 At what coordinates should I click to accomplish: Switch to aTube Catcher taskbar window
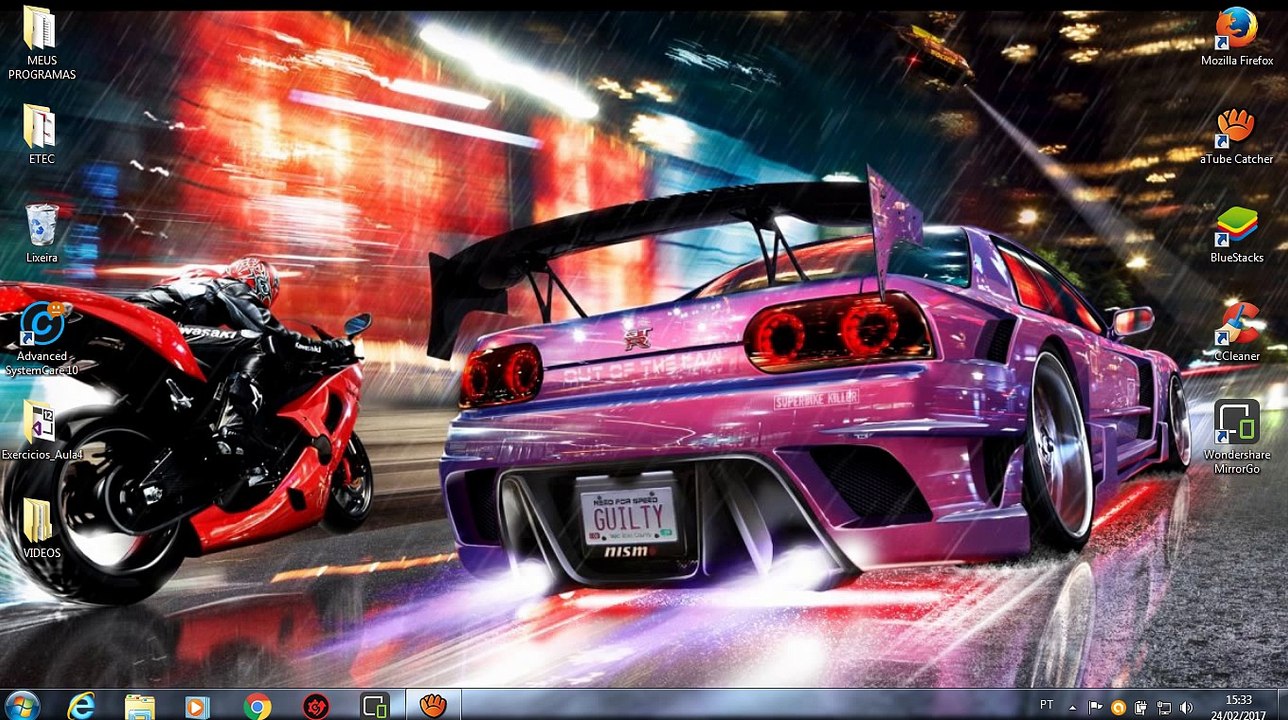[433, 706]
